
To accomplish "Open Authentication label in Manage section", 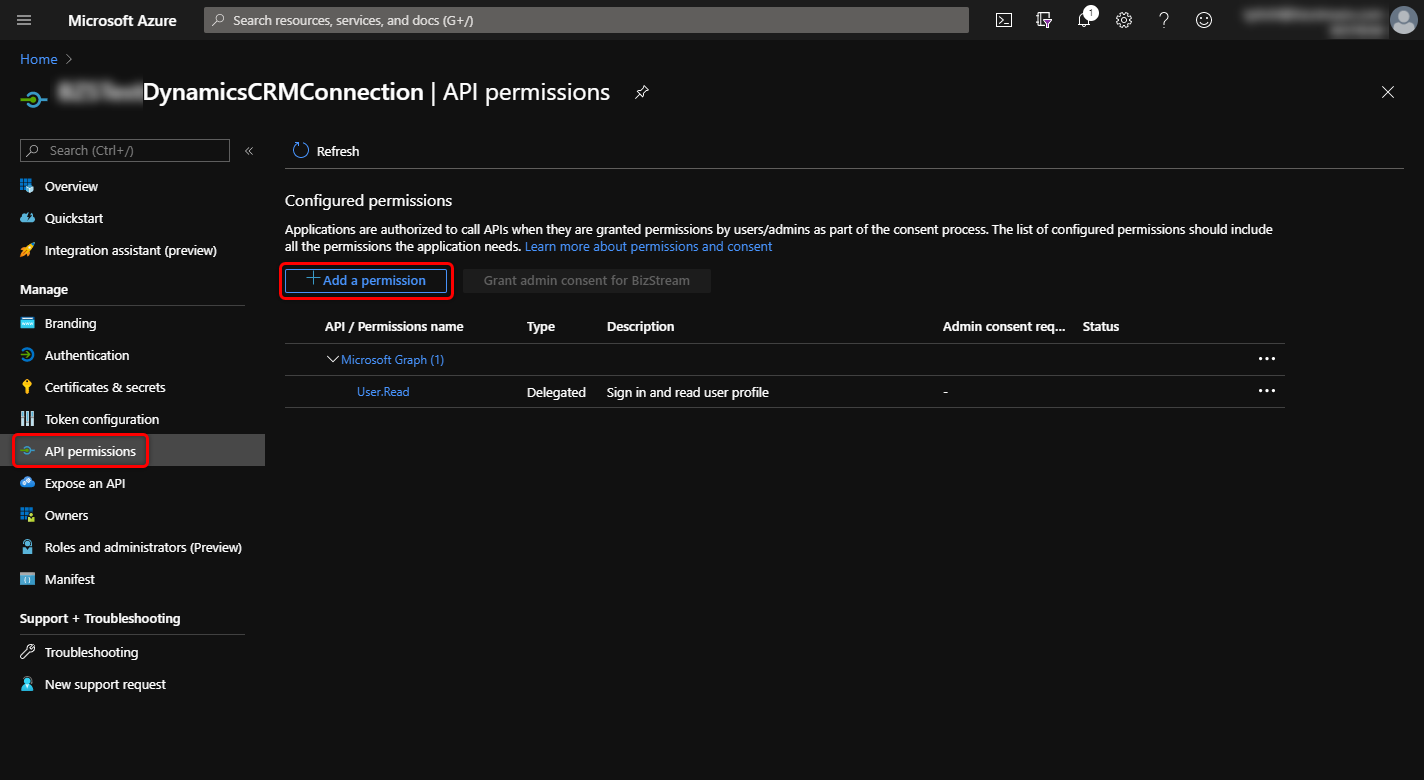I will click(x=87, y=355).
